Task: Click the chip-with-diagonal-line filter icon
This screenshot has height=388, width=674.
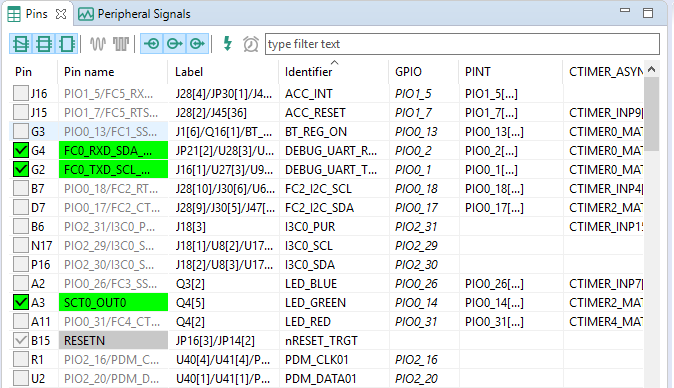Action: tap(21, 44)
